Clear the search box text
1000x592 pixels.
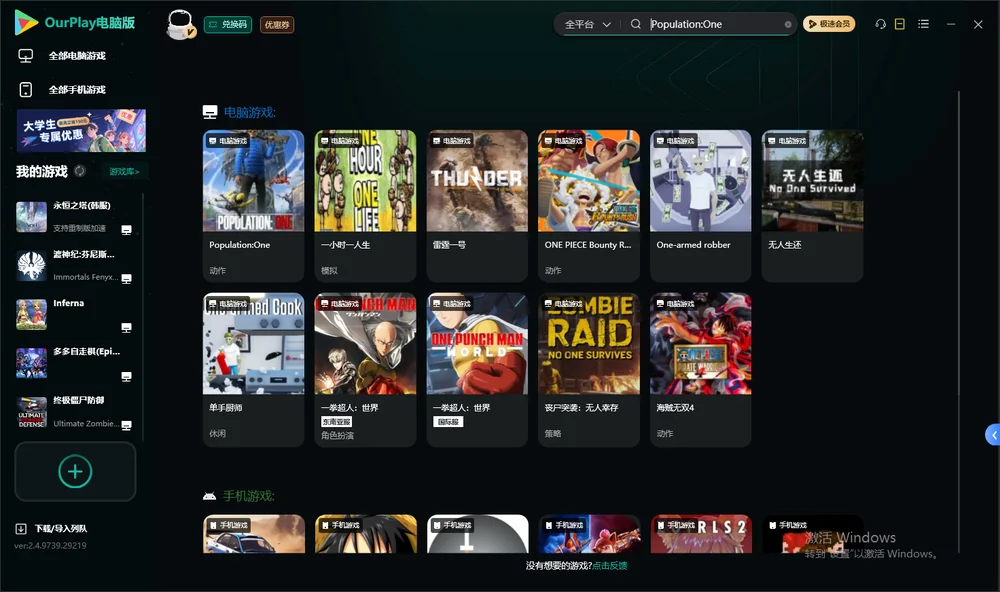pyautogui.click(x=788, y=25)
